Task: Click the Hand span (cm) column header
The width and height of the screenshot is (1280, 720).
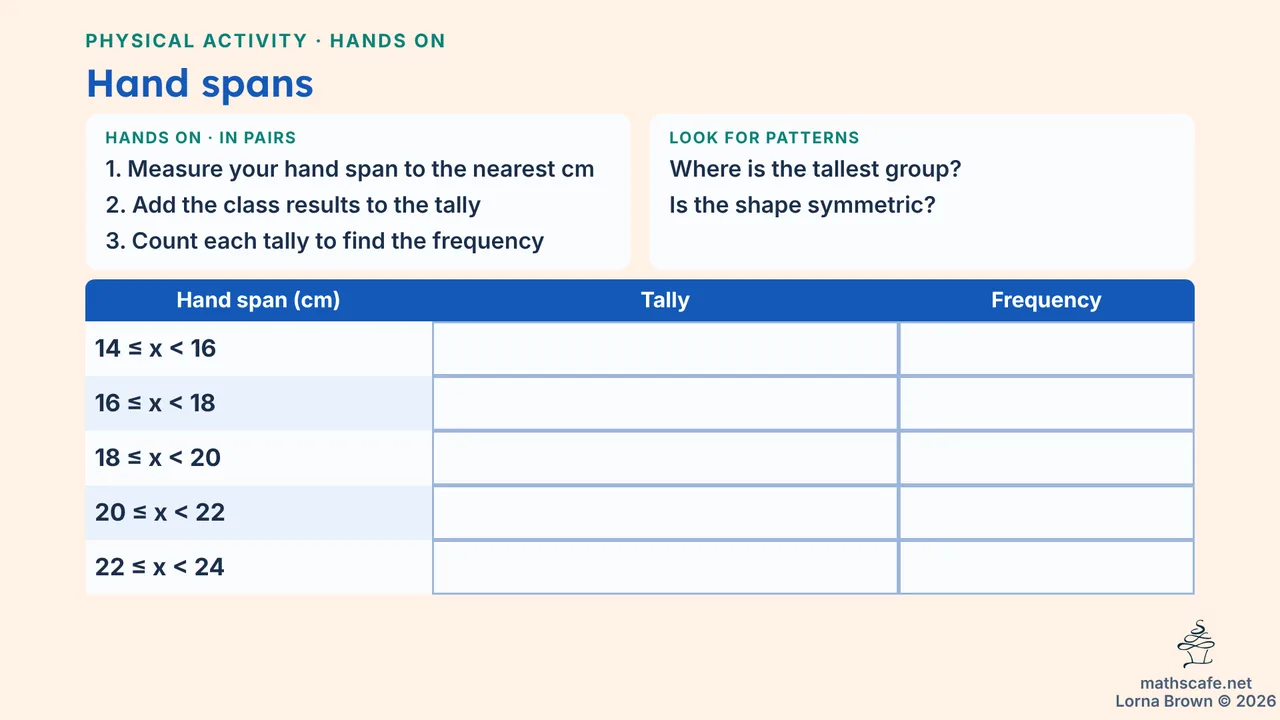Action: pos(259,300)
